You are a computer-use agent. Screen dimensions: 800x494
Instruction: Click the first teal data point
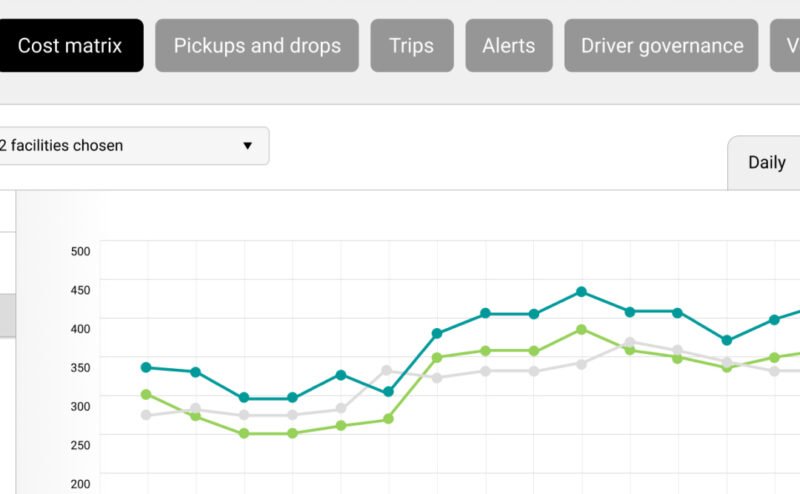(146, 367)
